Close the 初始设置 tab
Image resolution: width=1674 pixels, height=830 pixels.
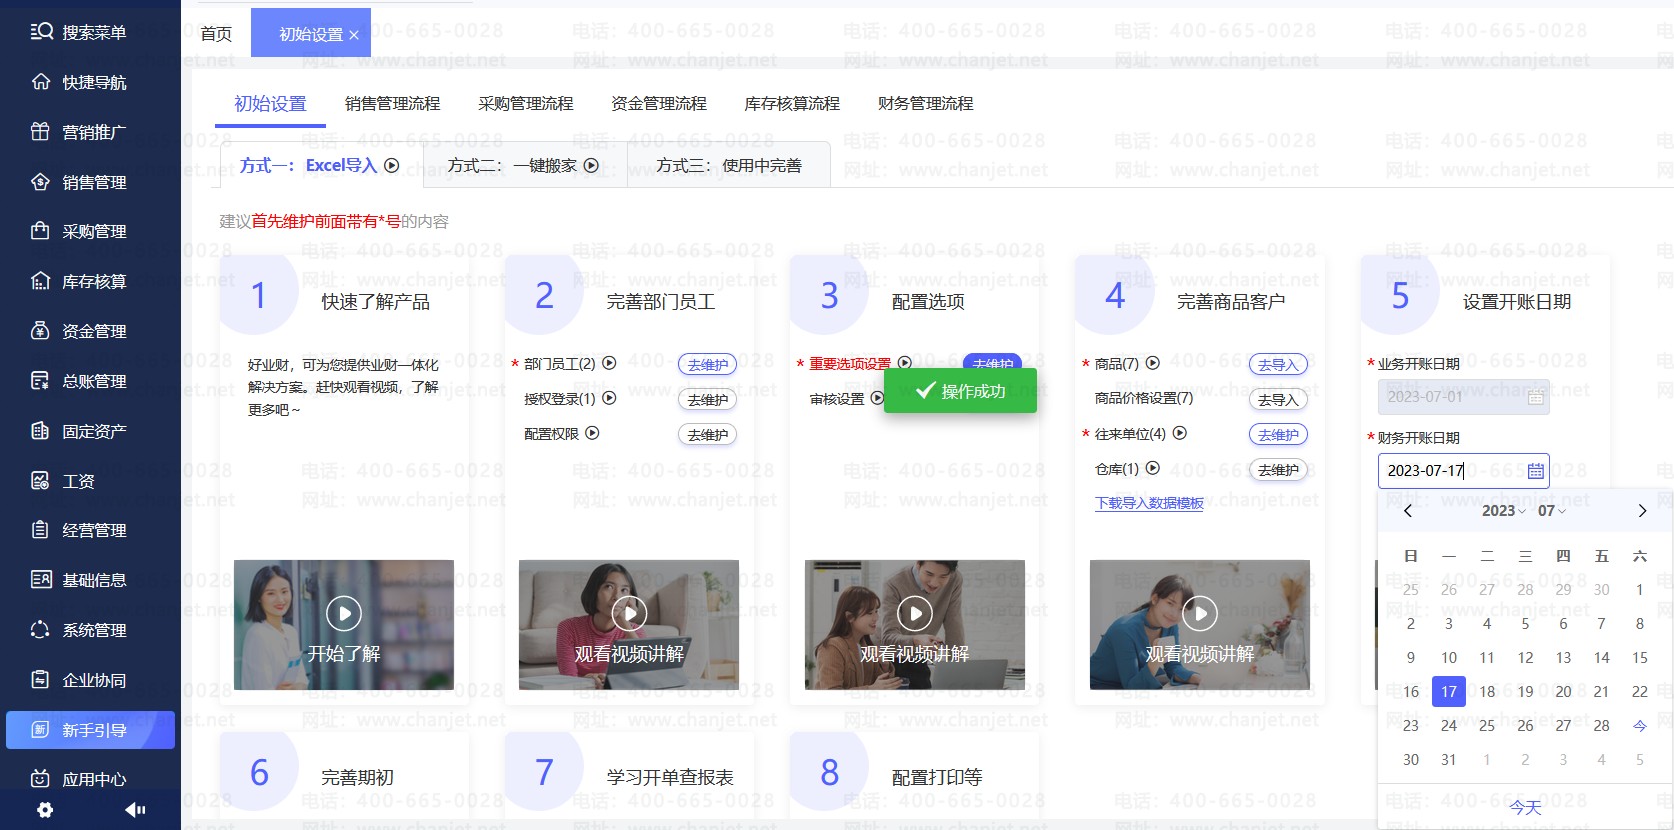coord(354,35)
